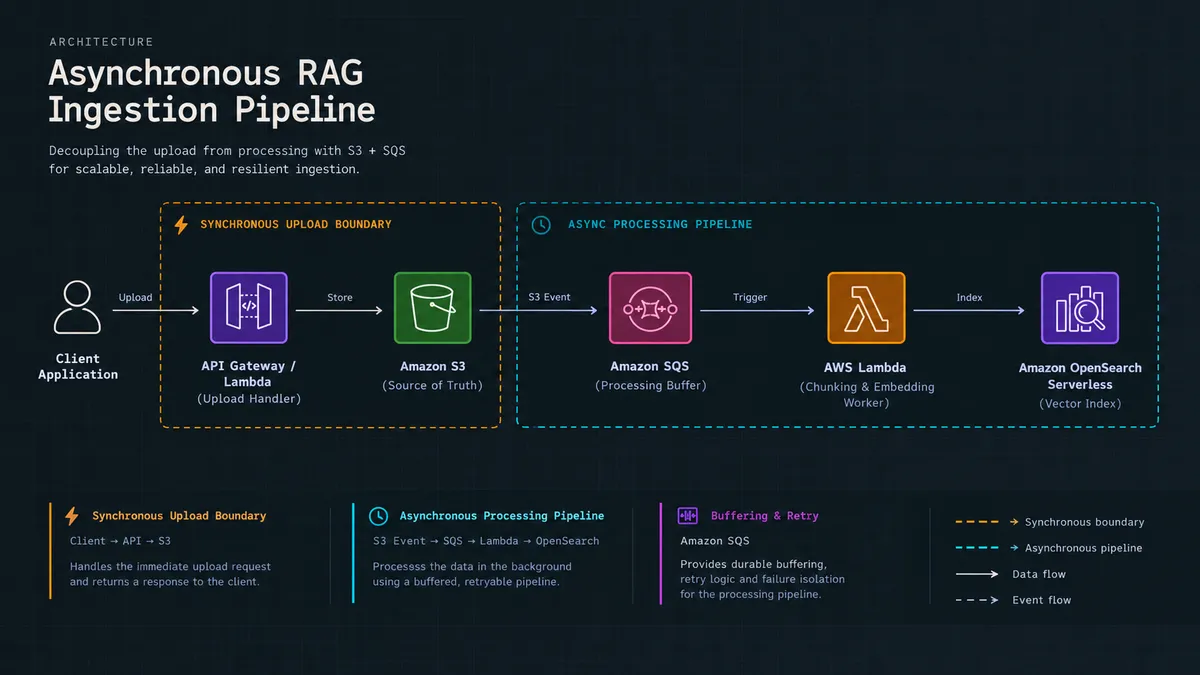This screenshot has width=1200, height=675.
Task: Click the clock icon beside Async Processing Pipeline
Action: point(541,225)
